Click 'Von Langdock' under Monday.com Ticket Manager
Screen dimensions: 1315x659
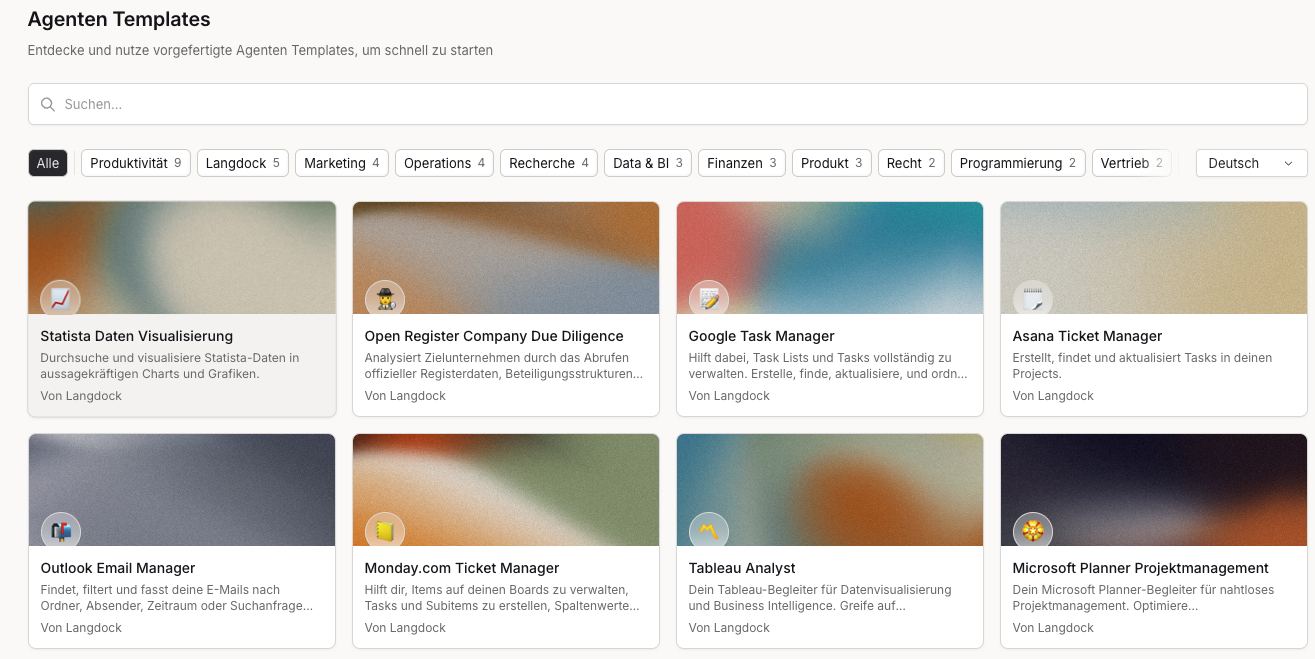tap(405, 628)
